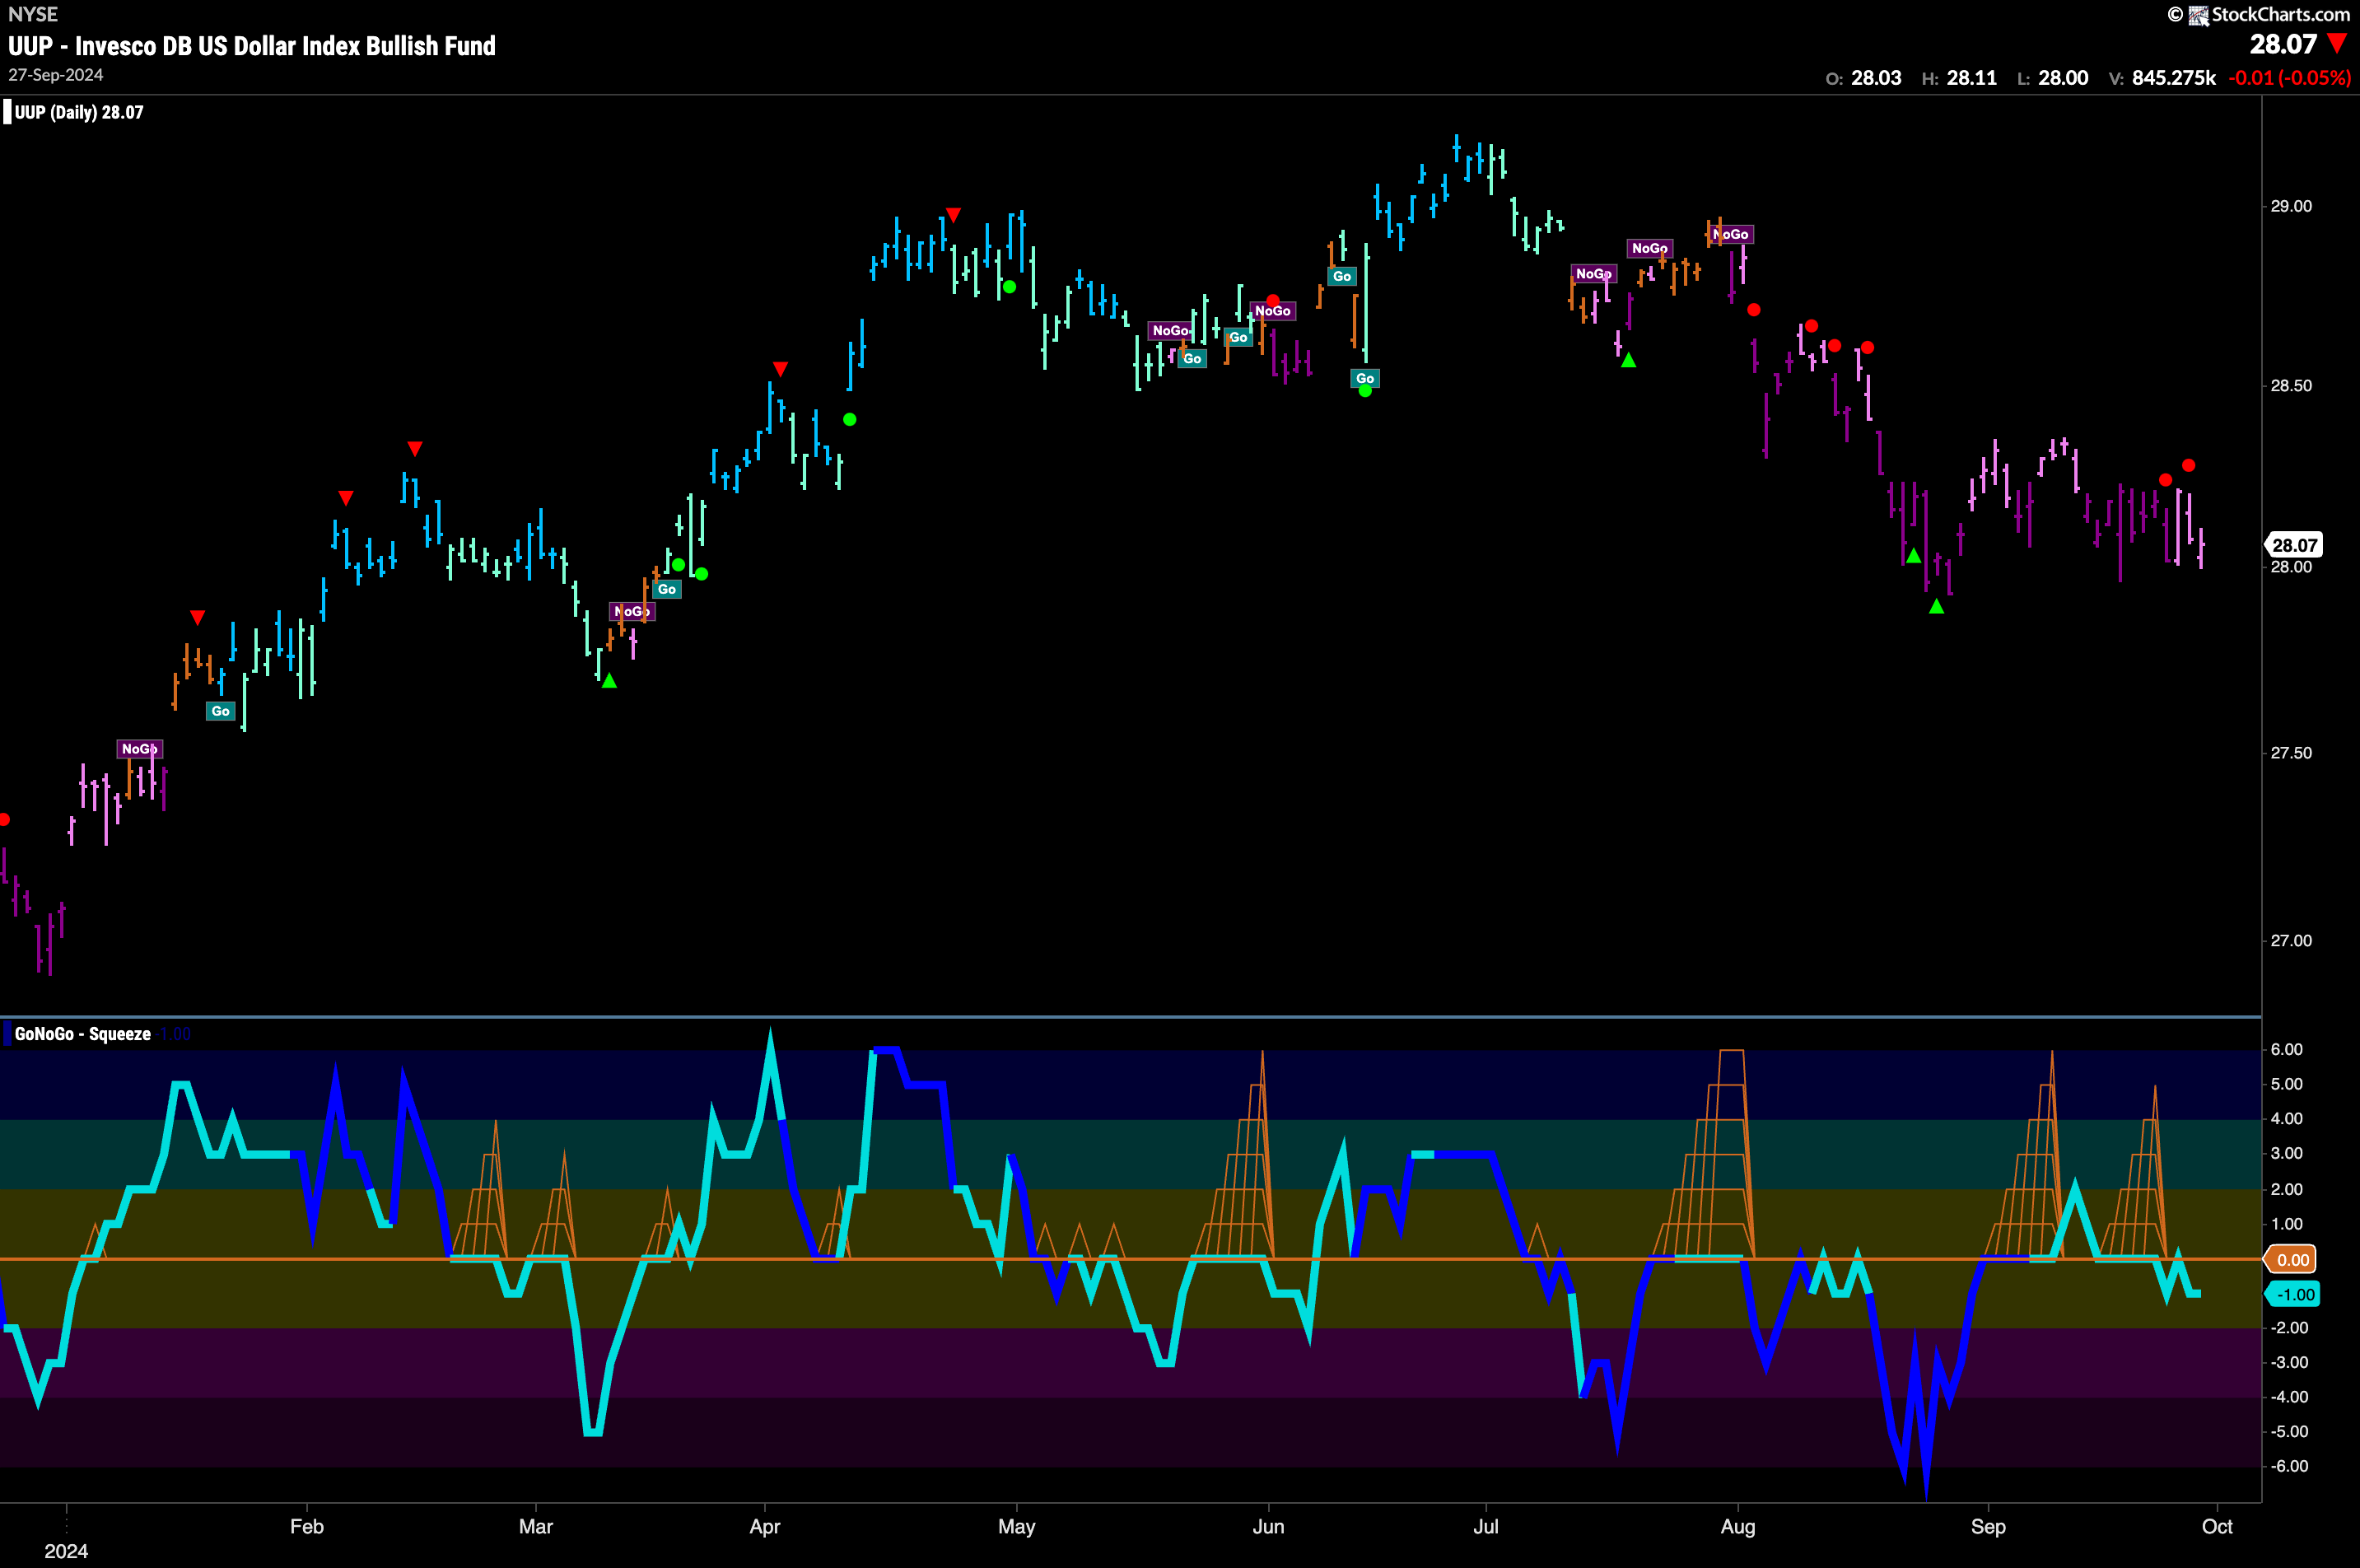This screenshot has width=2360, height=1568.
Task: Click the change value -0.01 (-0.05%)
Action: click(2289, 78)
